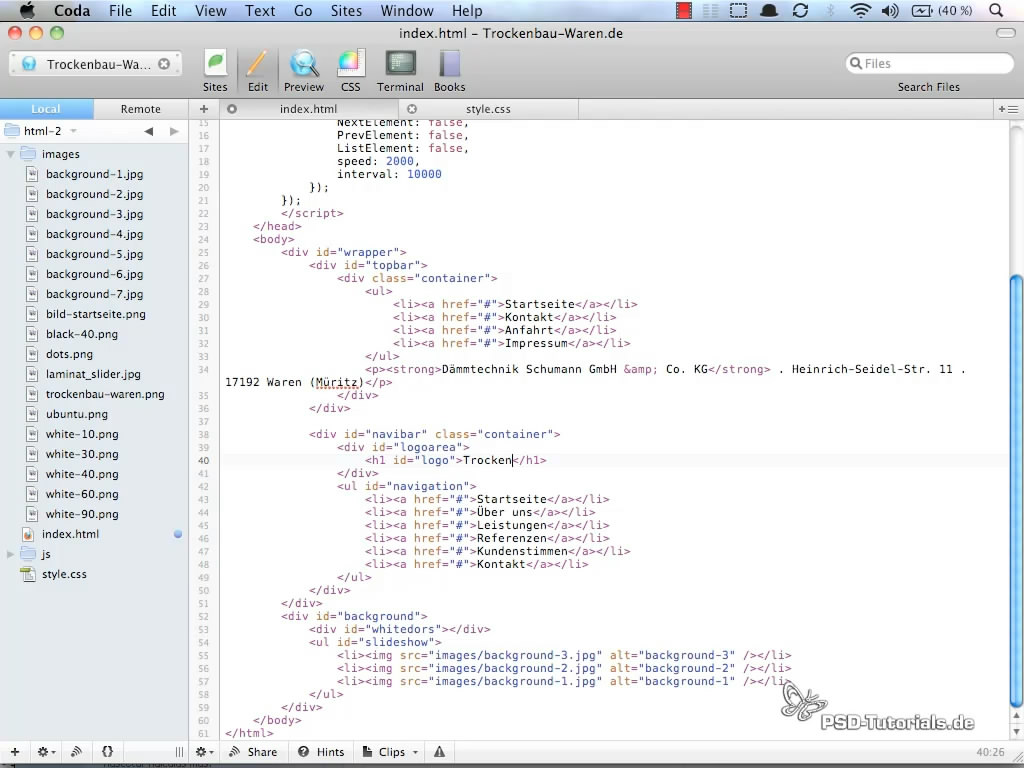Collapse the images folder
1024x768 pixels.
(10, 154)
